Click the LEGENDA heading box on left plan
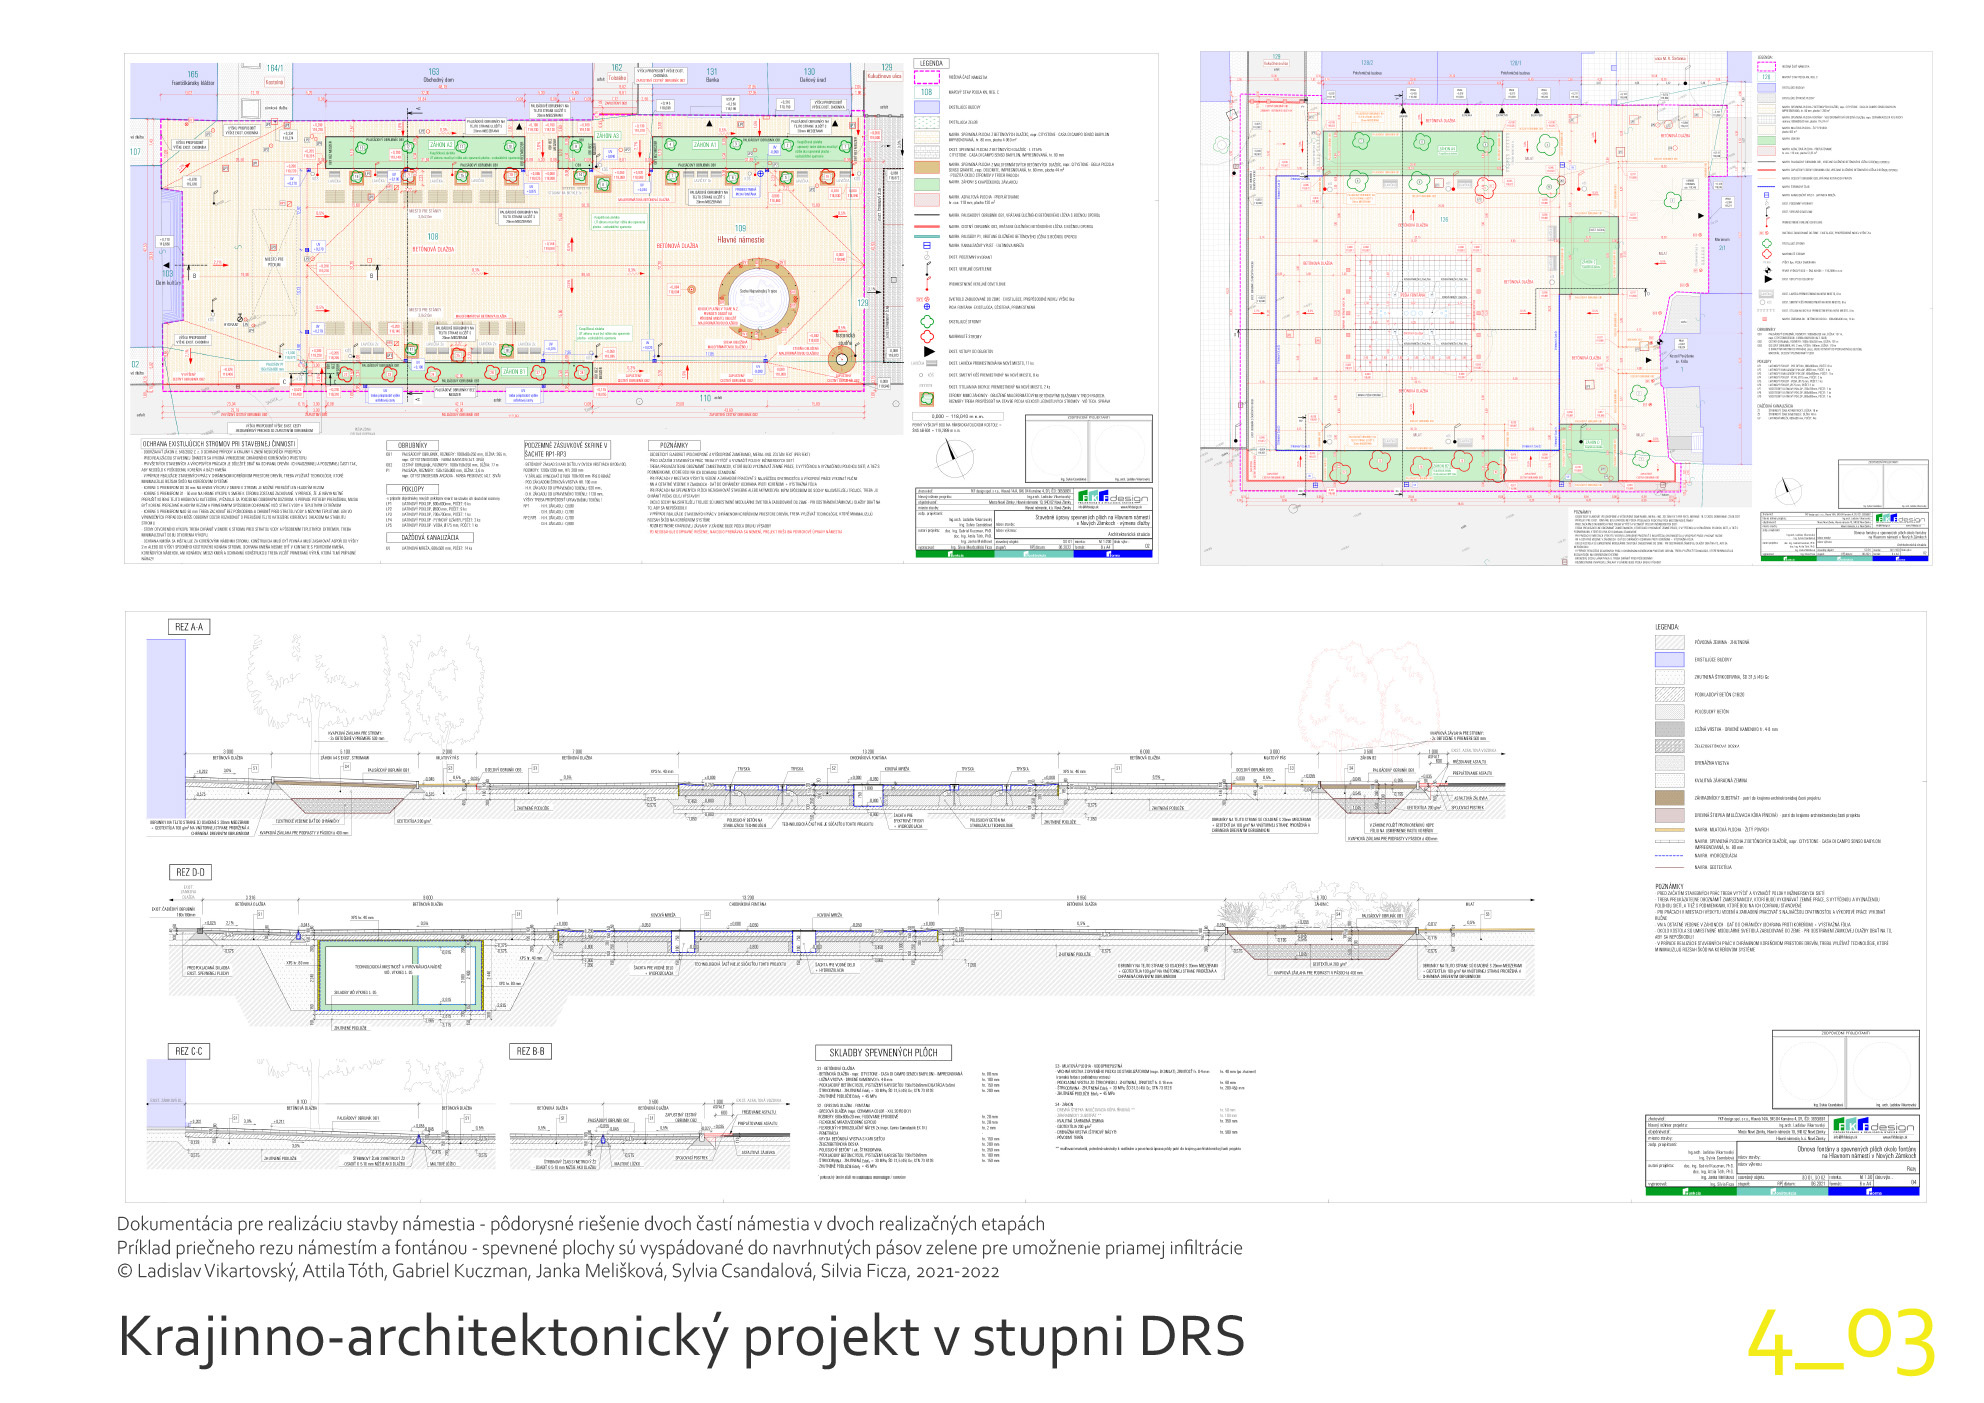Image resolution: width=1984 pixels, height=1403 pixels. (931, 63)
